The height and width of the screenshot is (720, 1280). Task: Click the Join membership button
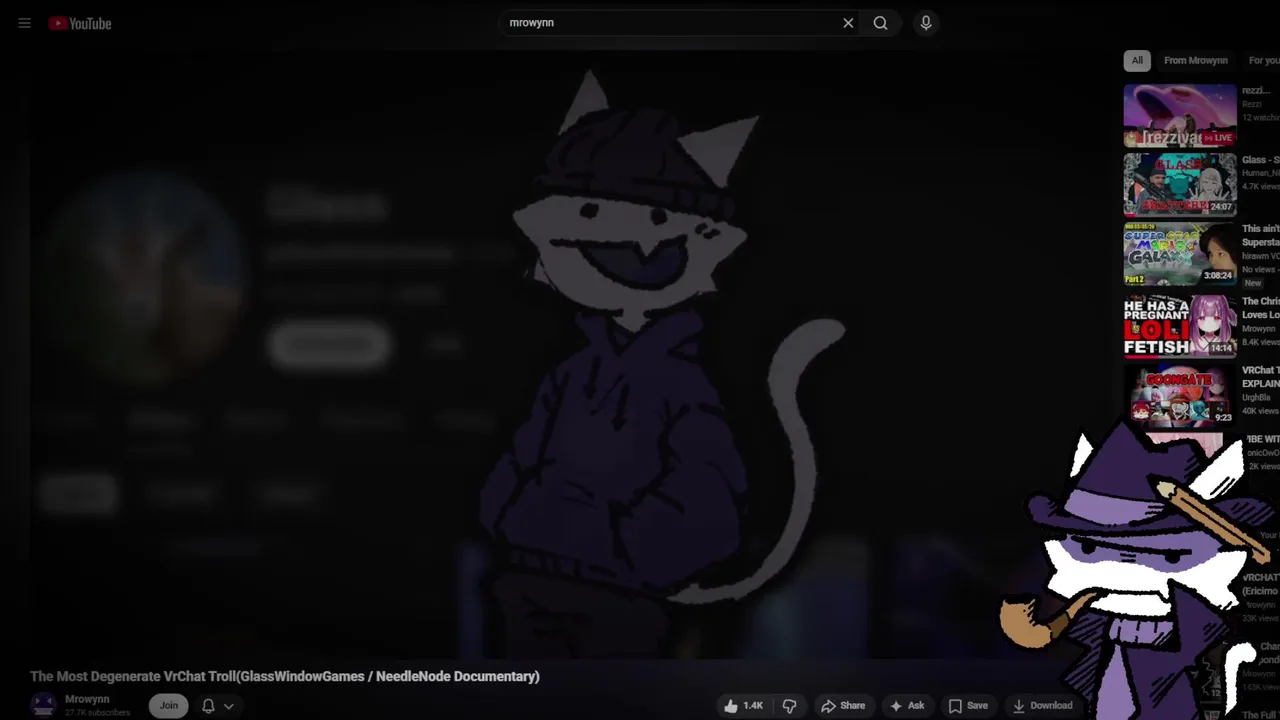point(169,706)
